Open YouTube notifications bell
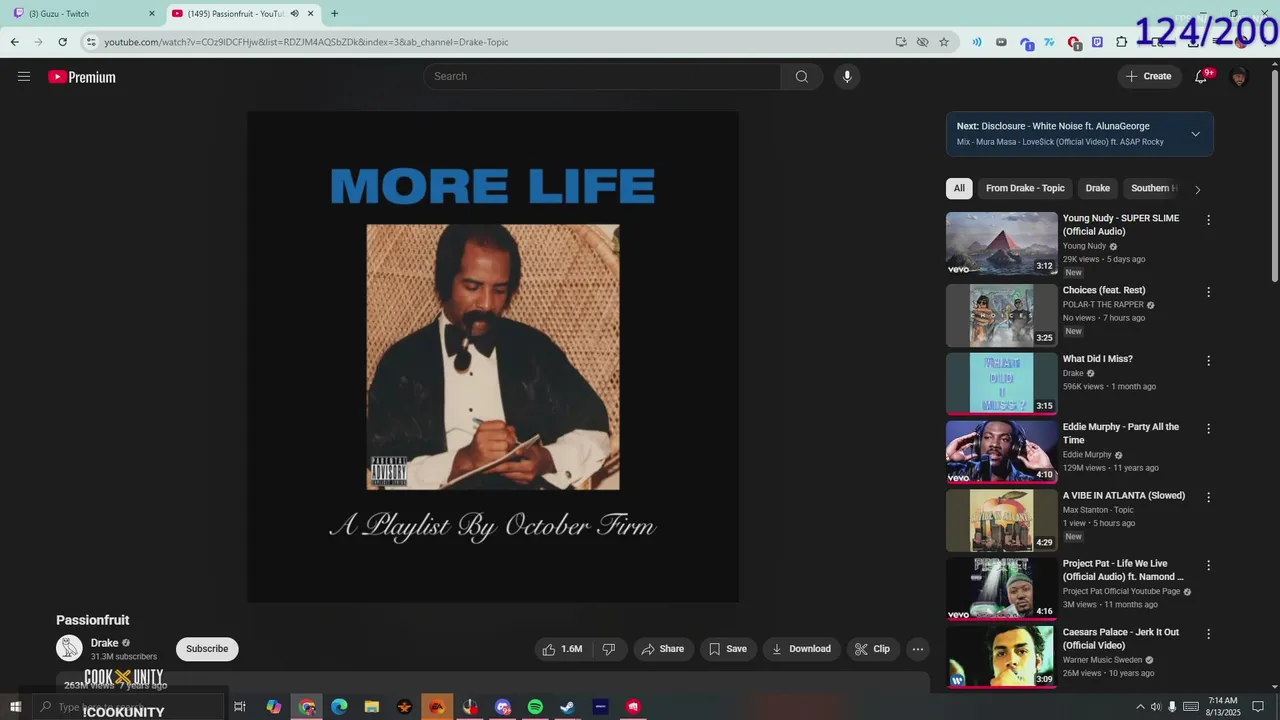The width and height of the screenshot is (1280, 720). (1202, 77)
